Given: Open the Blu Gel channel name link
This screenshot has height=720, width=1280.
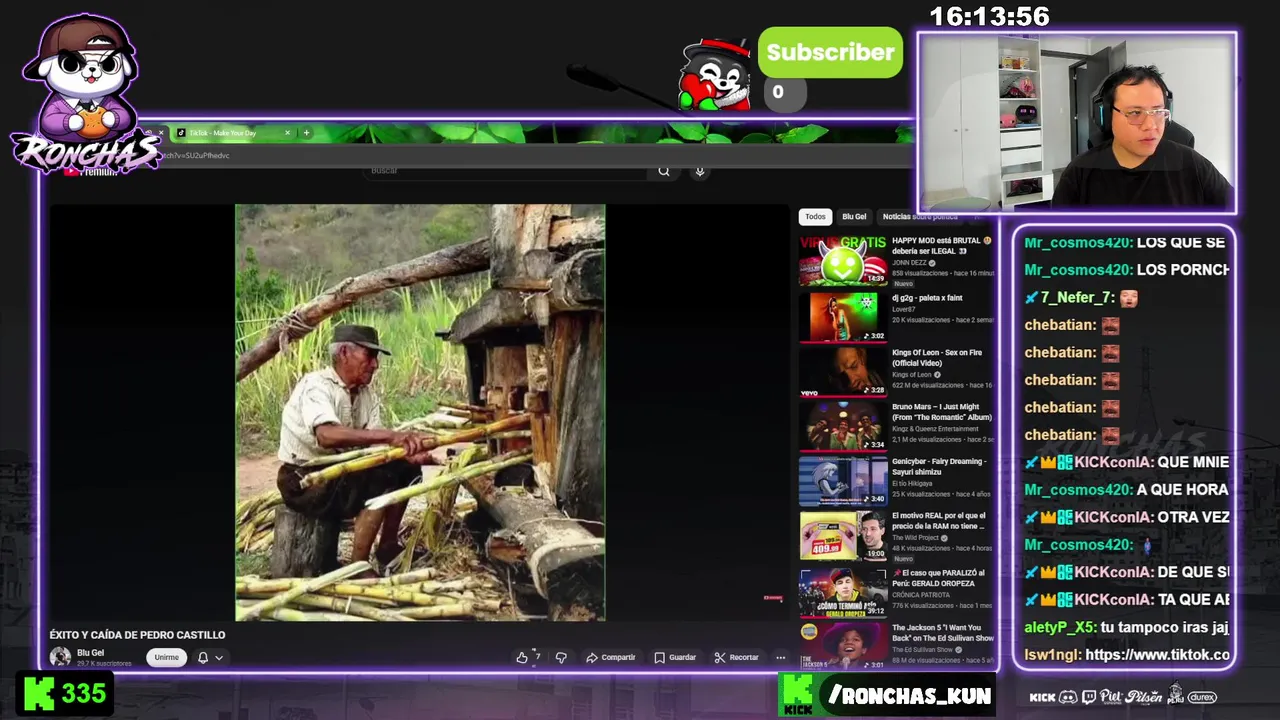Looking at the screenshot, I should 90,653.
